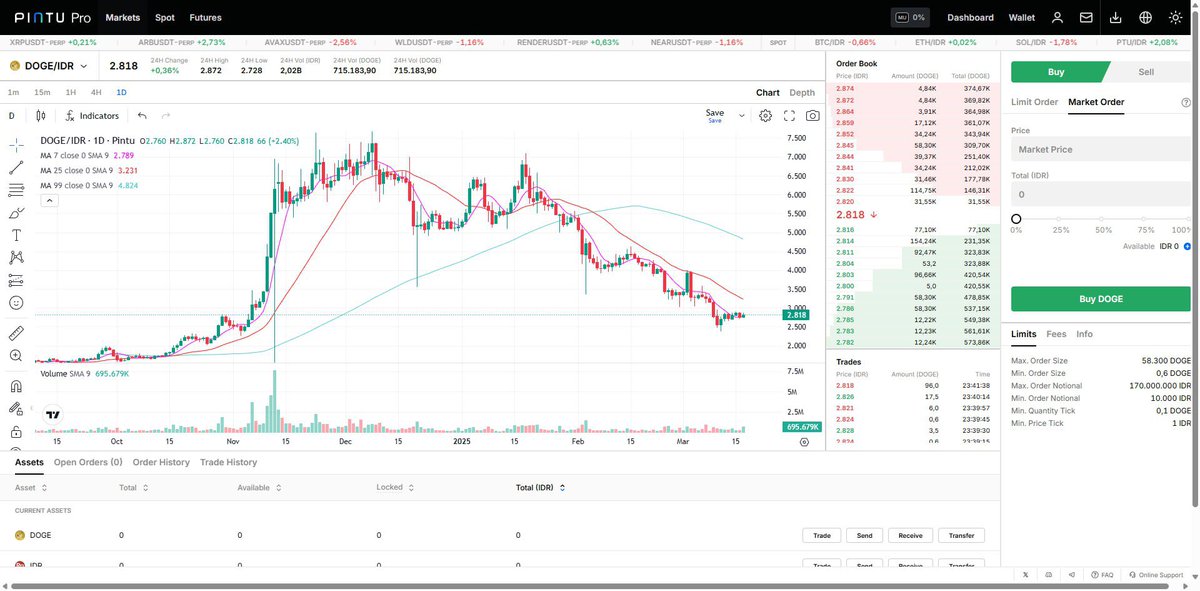Viewport: 1200px width, 591px height.
Task: Open the candlestick chart style selector
Action: point(41,116)
